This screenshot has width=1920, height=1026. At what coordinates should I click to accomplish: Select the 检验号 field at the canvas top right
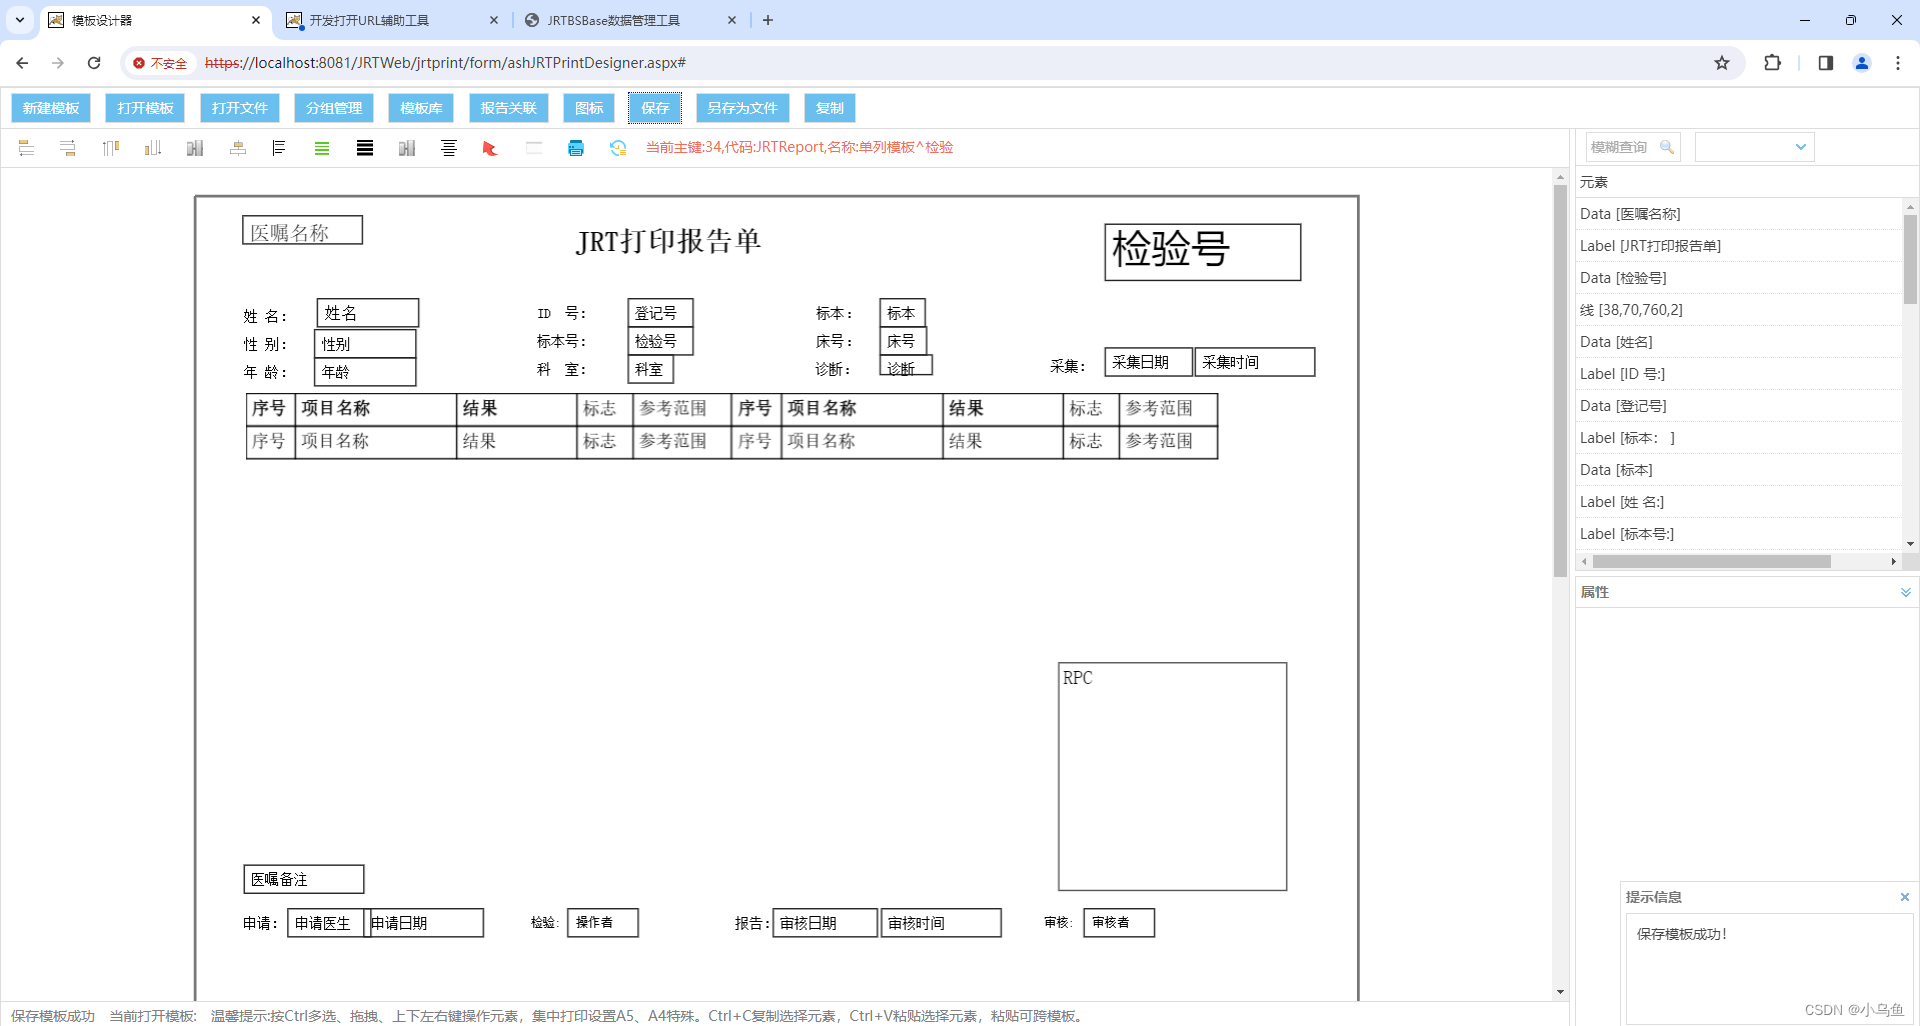[x=1203, y=252]
